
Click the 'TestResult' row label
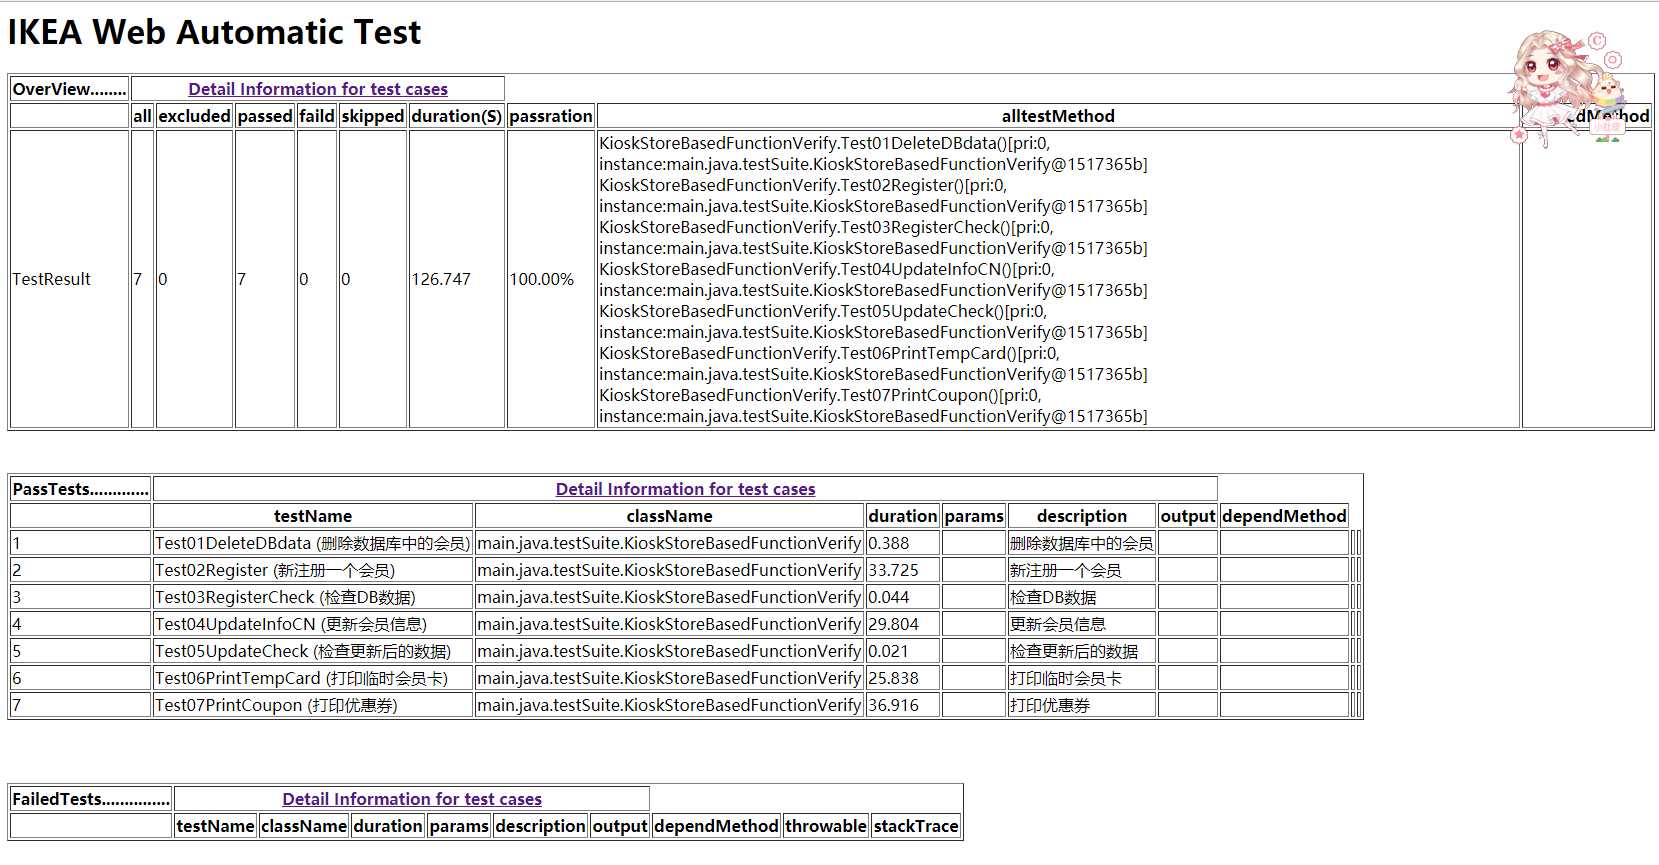(51, 279)
